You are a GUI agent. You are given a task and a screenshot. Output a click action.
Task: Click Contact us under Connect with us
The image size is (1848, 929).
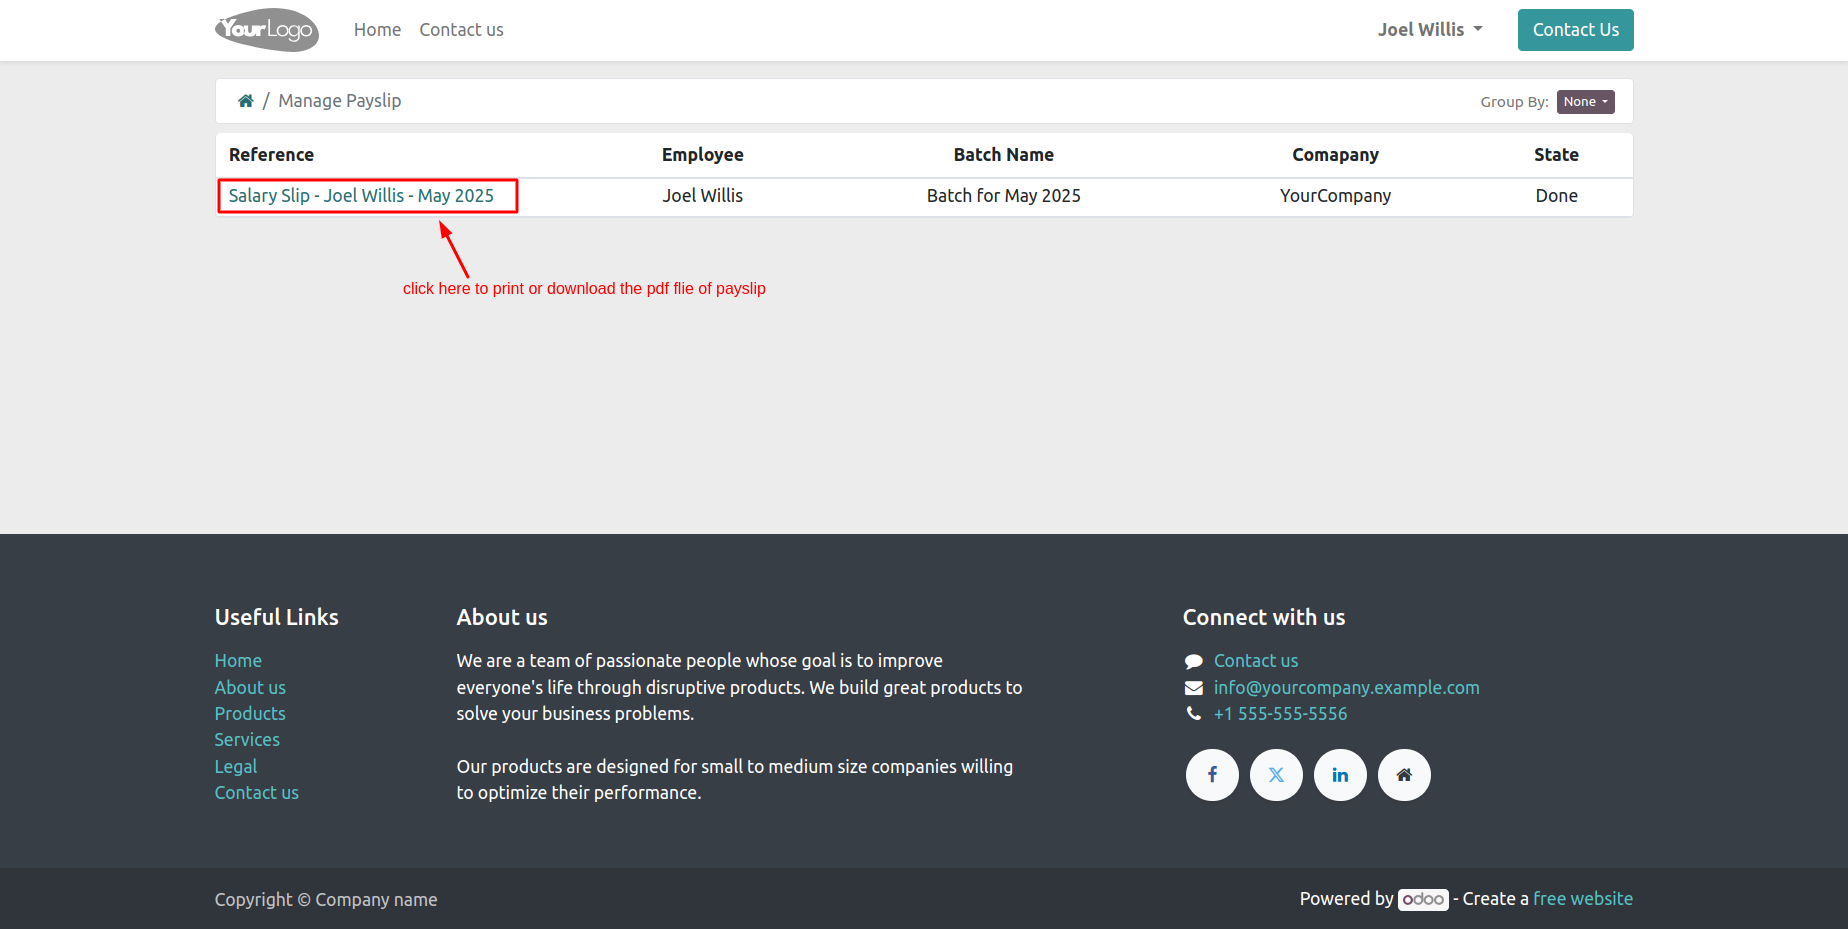(x=1256, y=661)
